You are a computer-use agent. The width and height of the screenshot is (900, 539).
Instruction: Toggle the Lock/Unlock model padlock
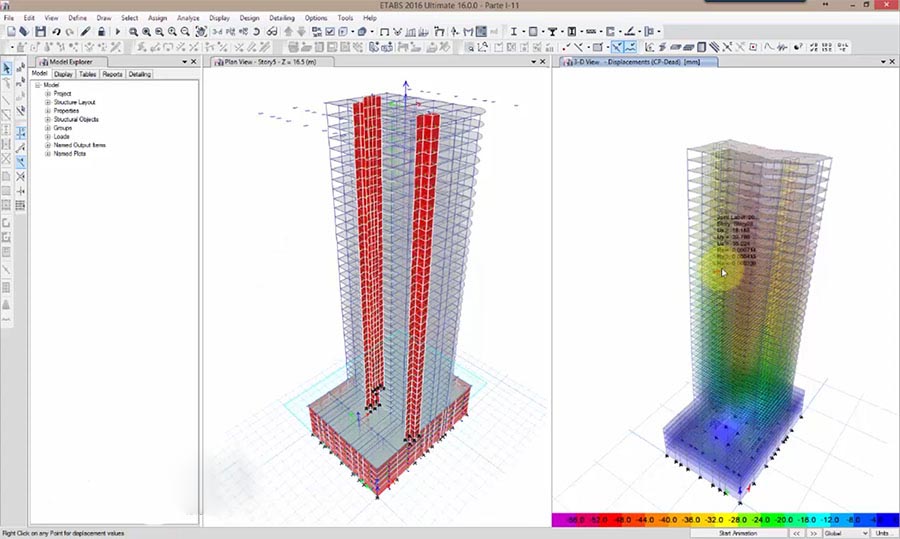(101, 32)
